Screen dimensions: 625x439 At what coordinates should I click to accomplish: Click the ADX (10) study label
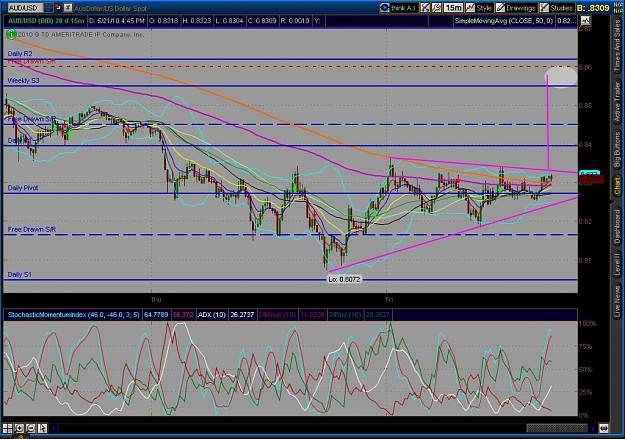[x=212, y=315]
